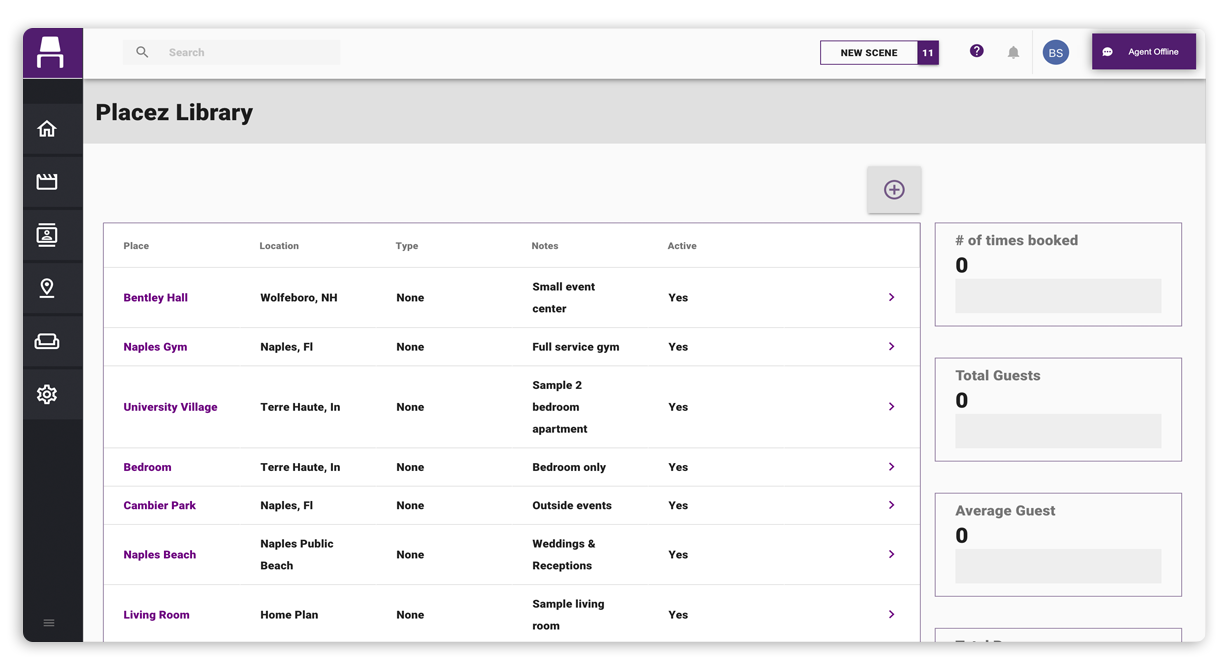Open the Cambier Park place link
Screen dimensions: 1226x664
tap(159, 505)
